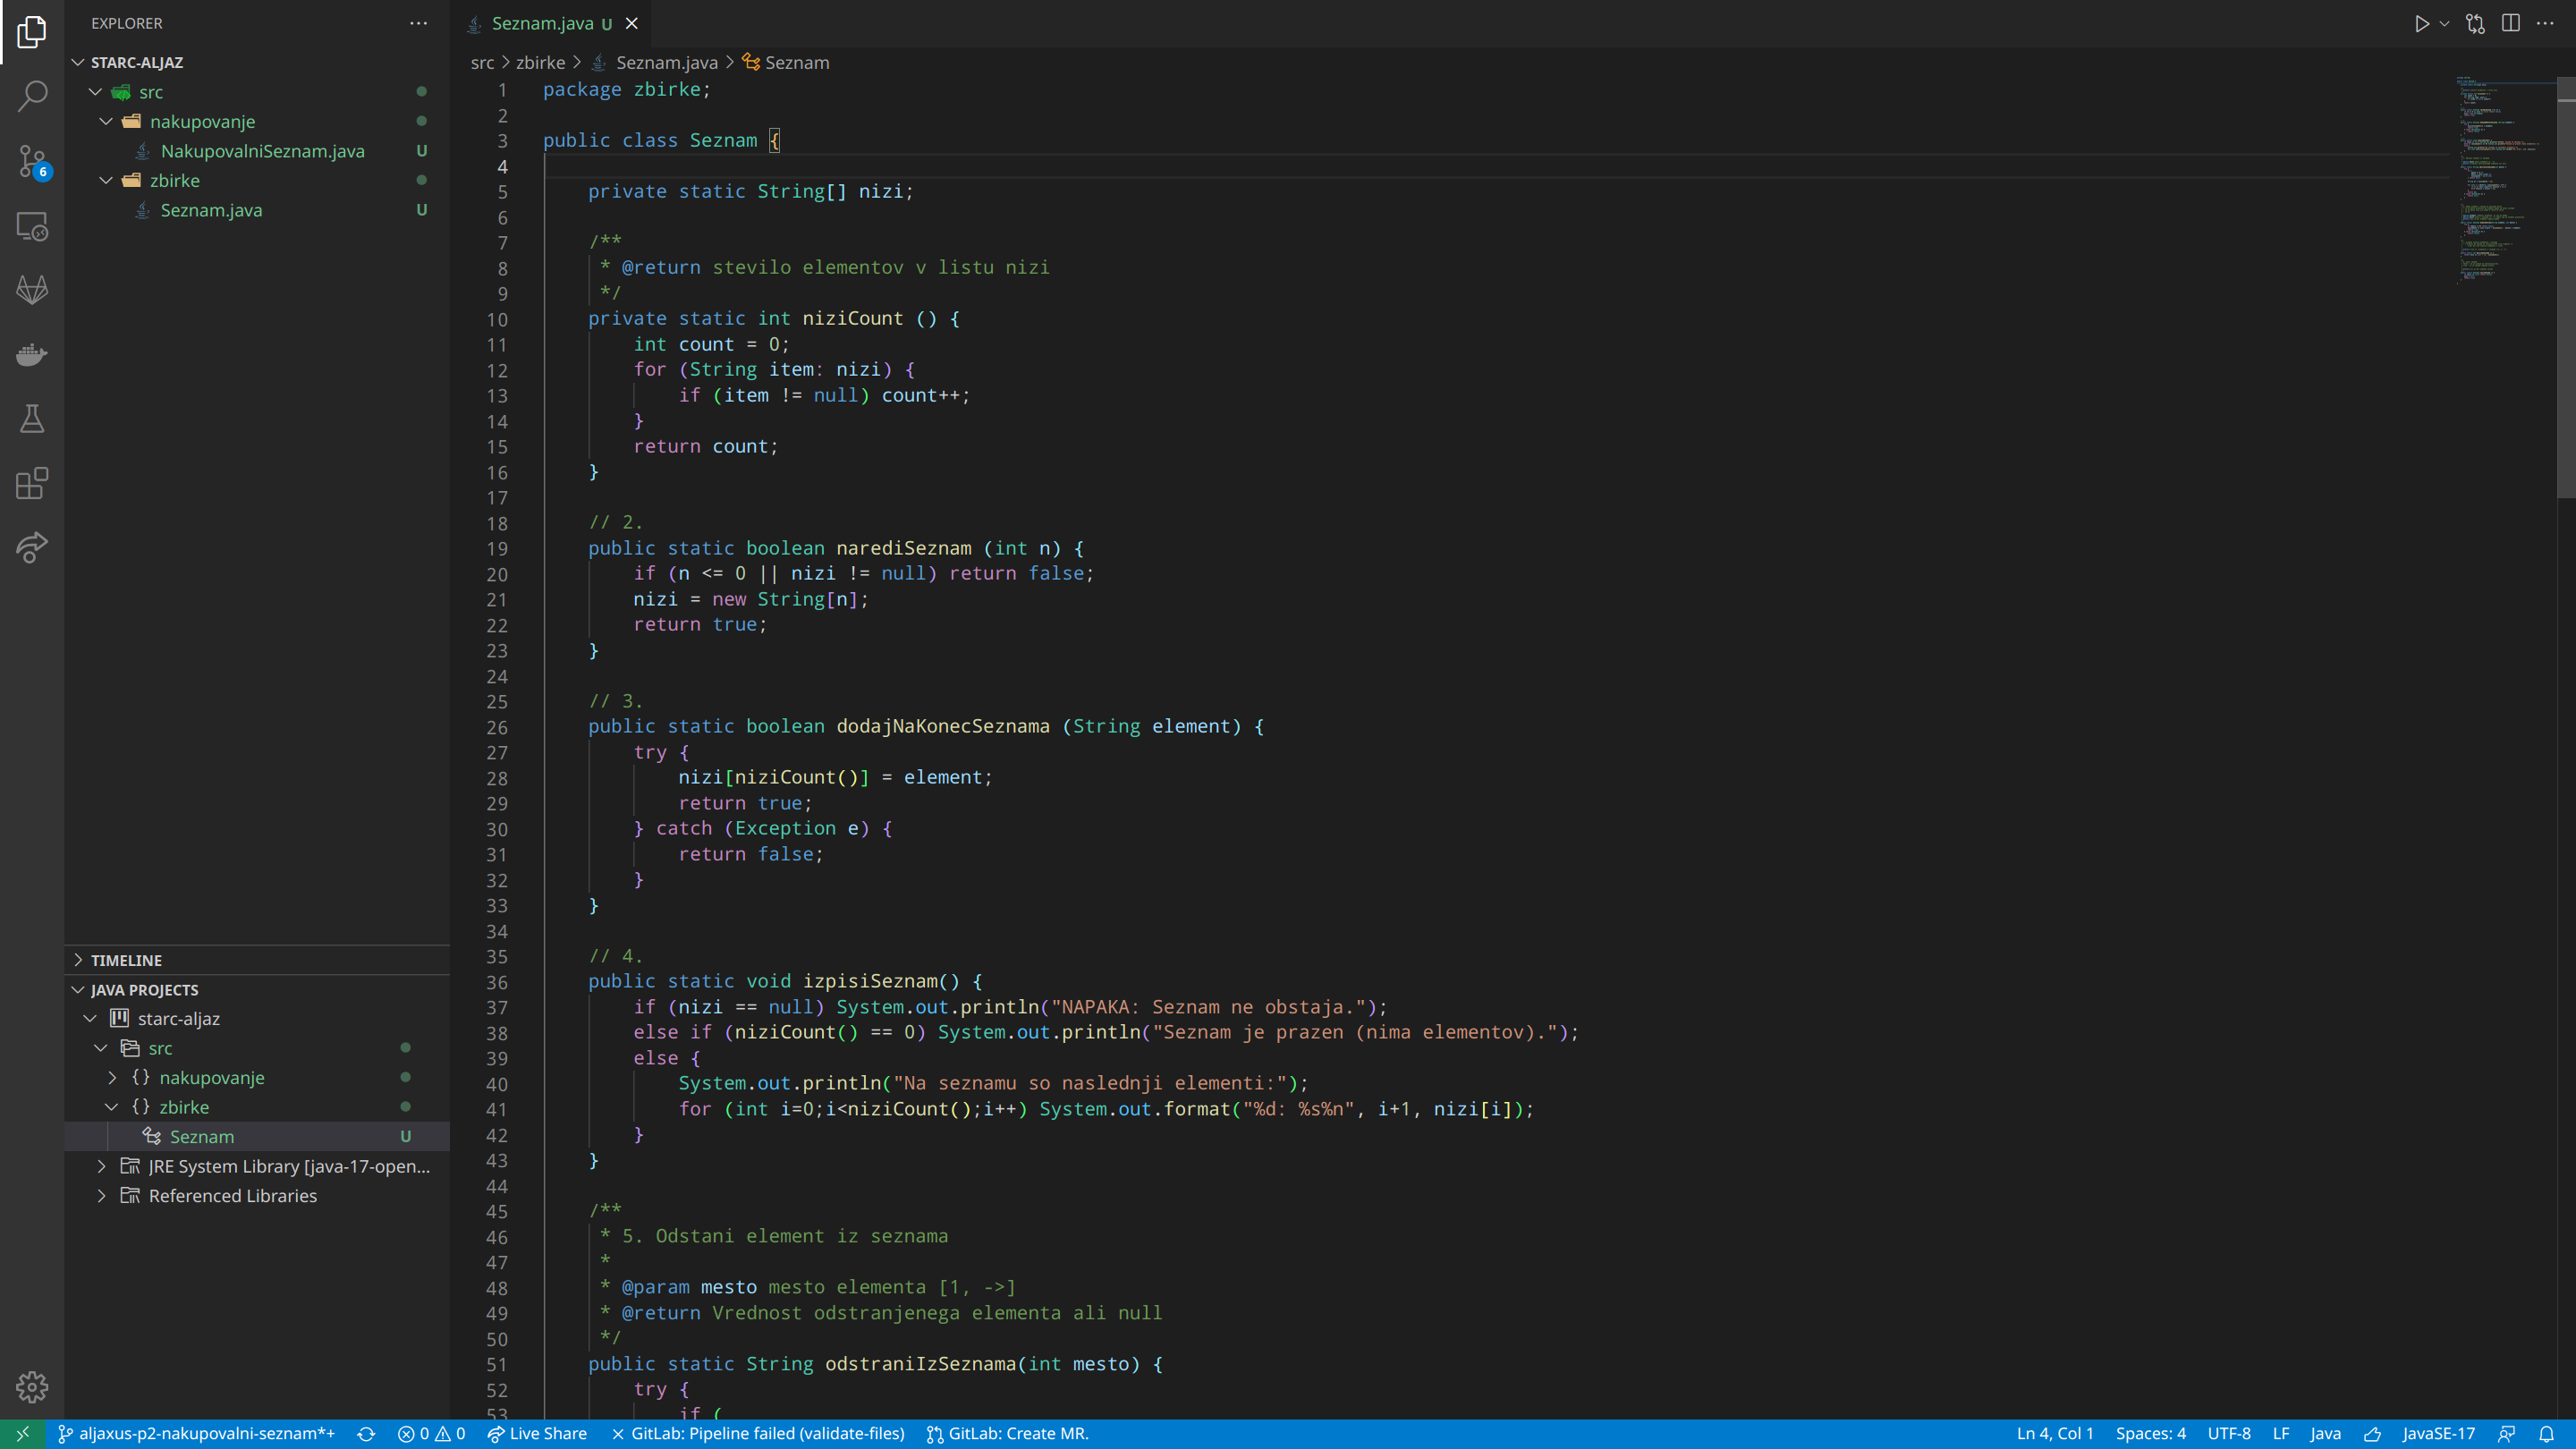Image resolution: width=2576 pixels, height=1449 pixels.
Task: Click feedback icon in status bar
Action: coord(2506,1434)
